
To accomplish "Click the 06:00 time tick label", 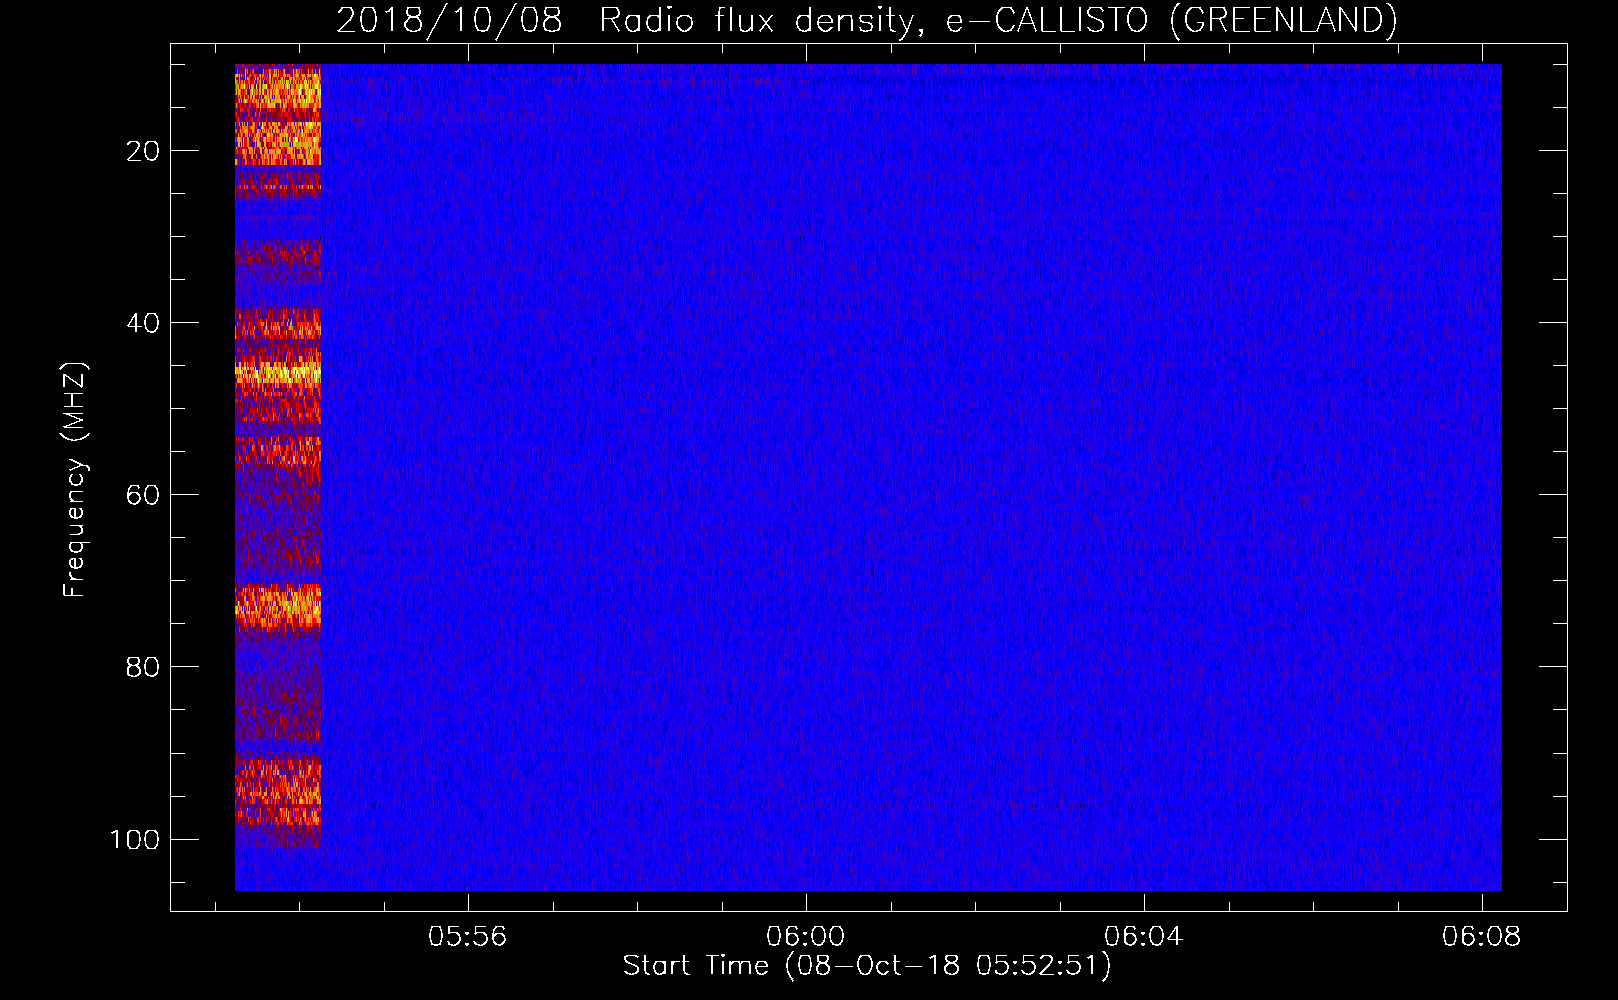I will (805, 937).
